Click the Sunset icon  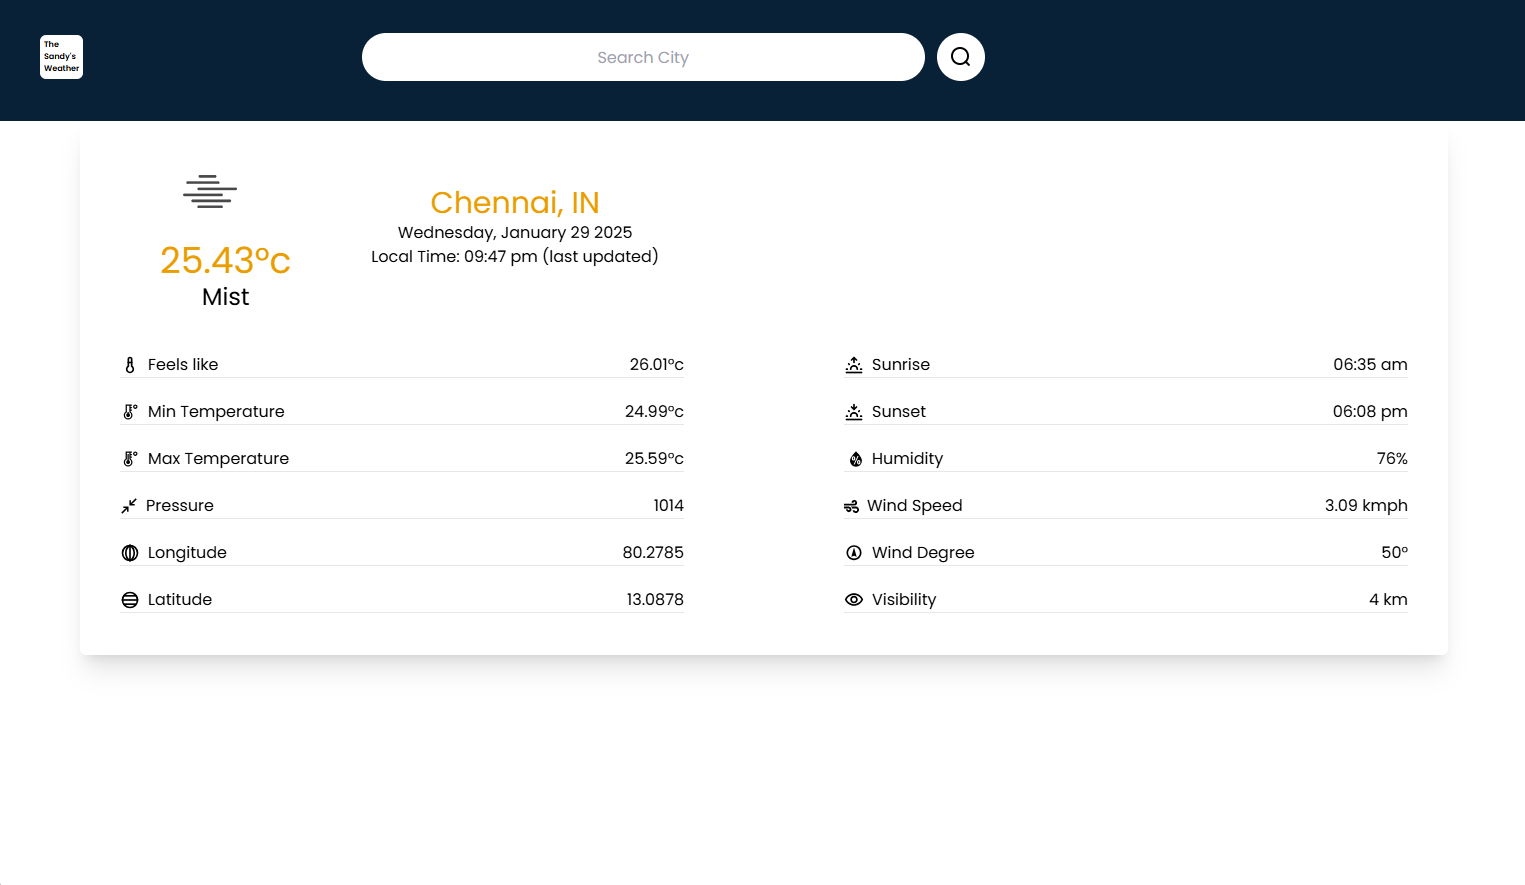coord(854,412)
